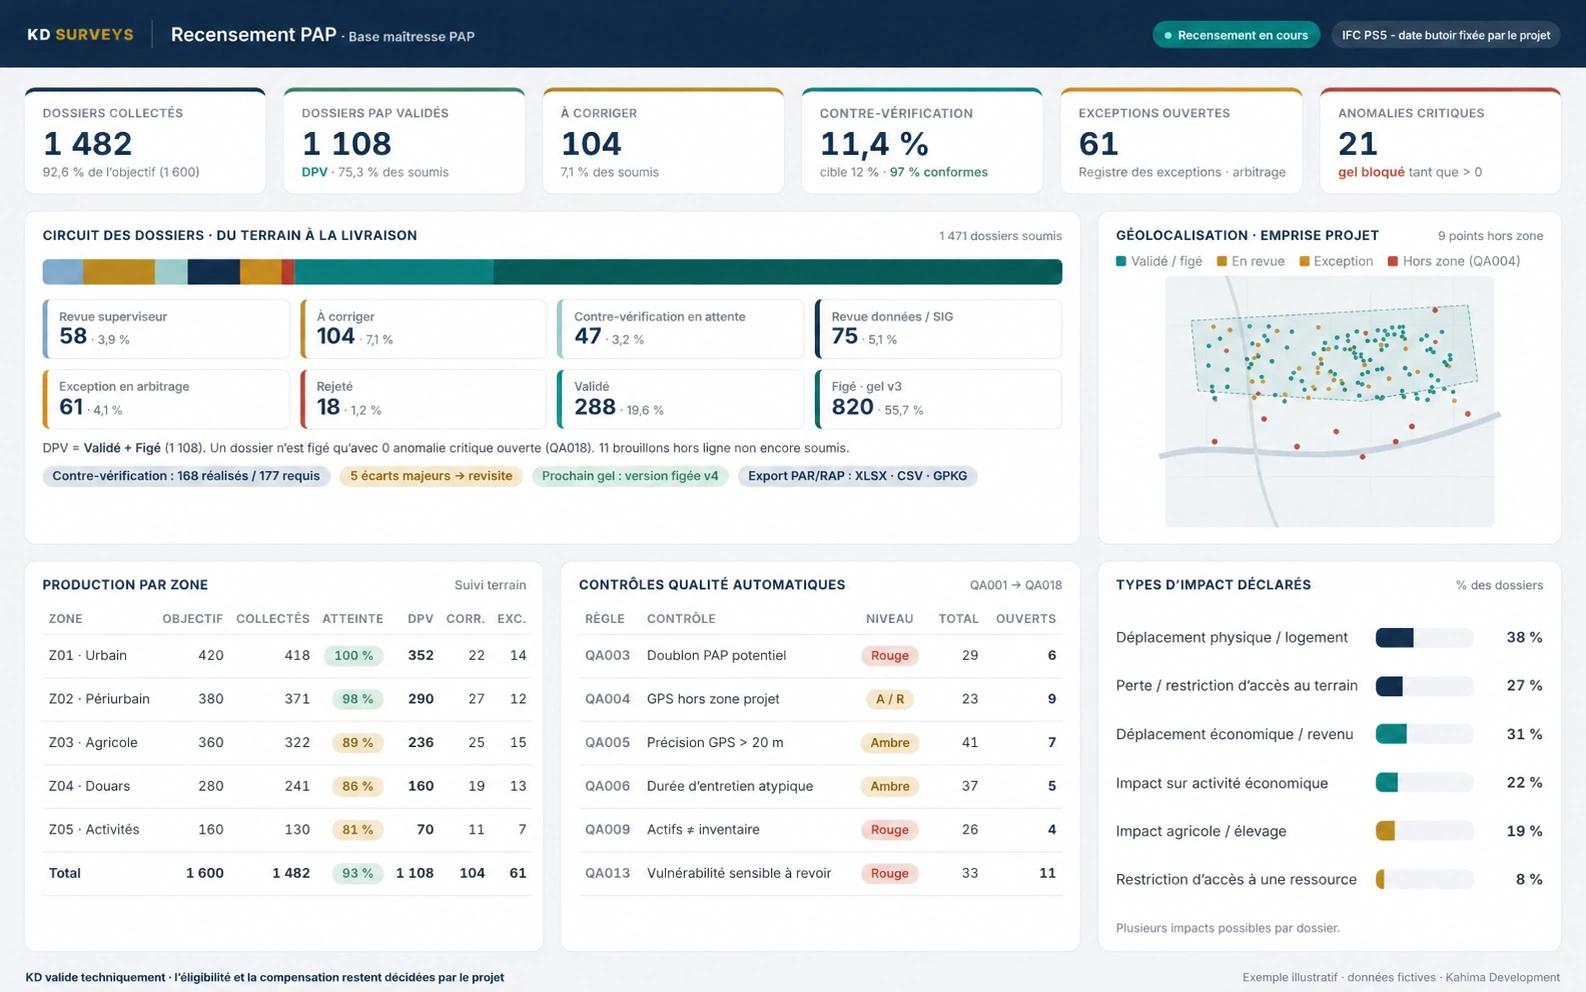Image resolution: width=1586 pixels, height=992 pixels.
Task: Open the Anomalies critiques card
Action: (x=1440, y=141)
